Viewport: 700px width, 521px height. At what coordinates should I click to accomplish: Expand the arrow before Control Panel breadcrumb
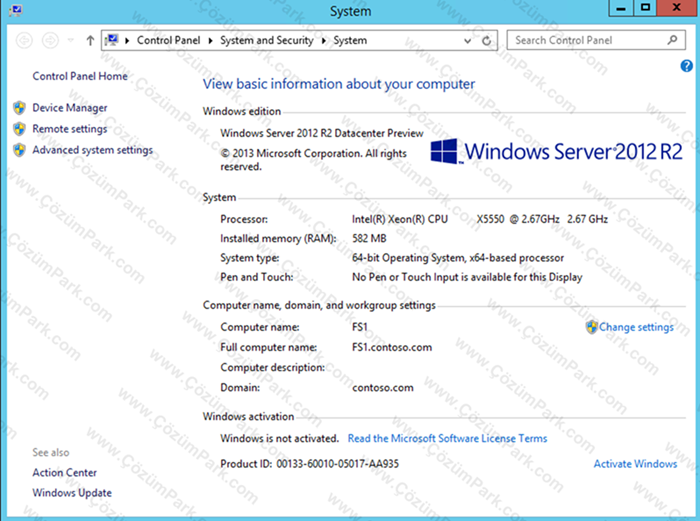point(127,41)
